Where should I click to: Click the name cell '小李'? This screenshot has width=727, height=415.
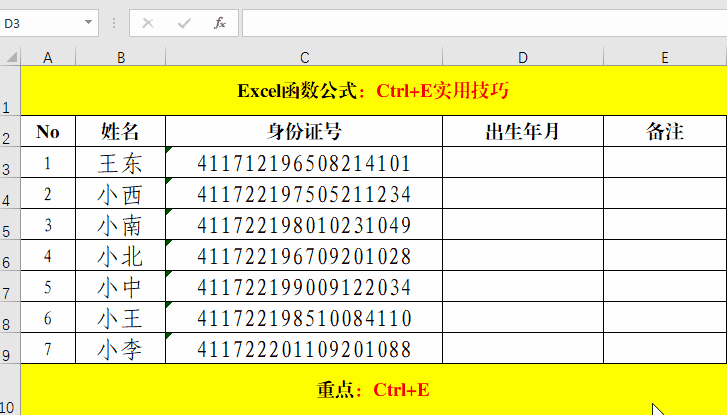(x=121, y=348)
